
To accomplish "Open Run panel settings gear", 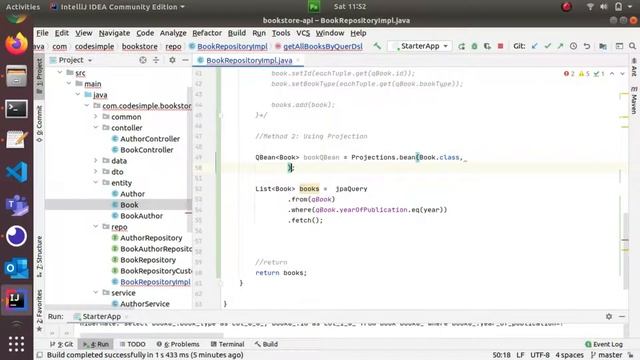I will (x=609, y=316).
